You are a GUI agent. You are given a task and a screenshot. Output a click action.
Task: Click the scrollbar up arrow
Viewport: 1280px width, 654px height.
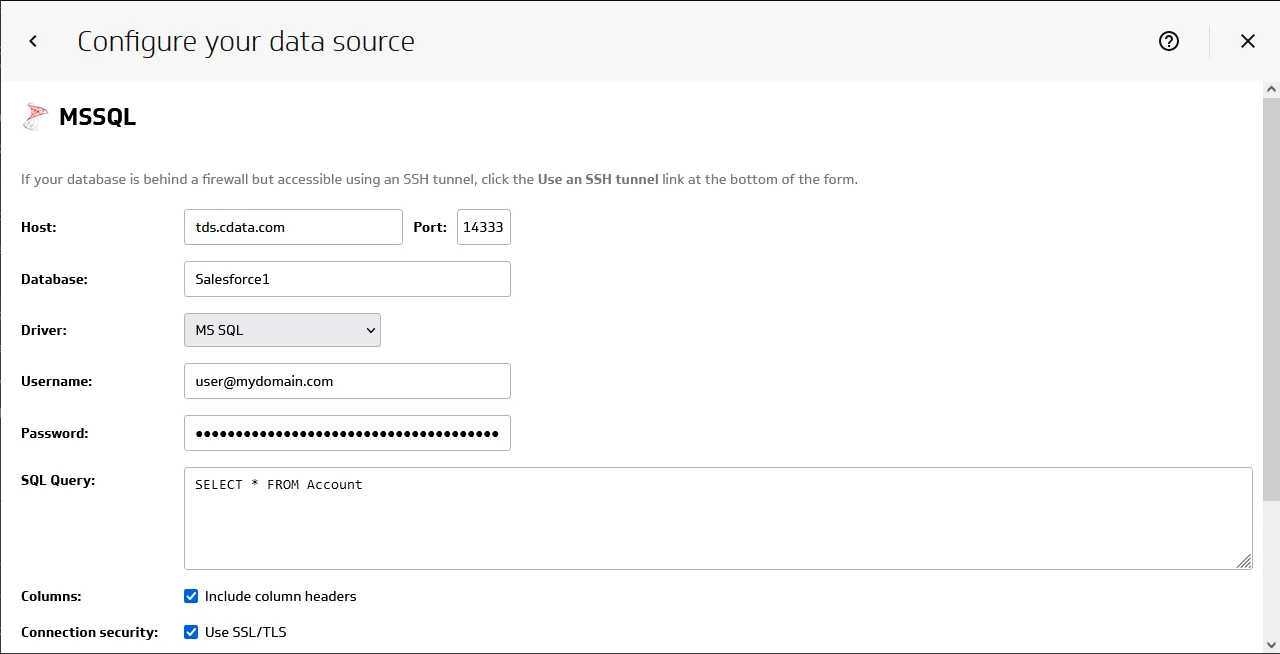click(1270, 90)
